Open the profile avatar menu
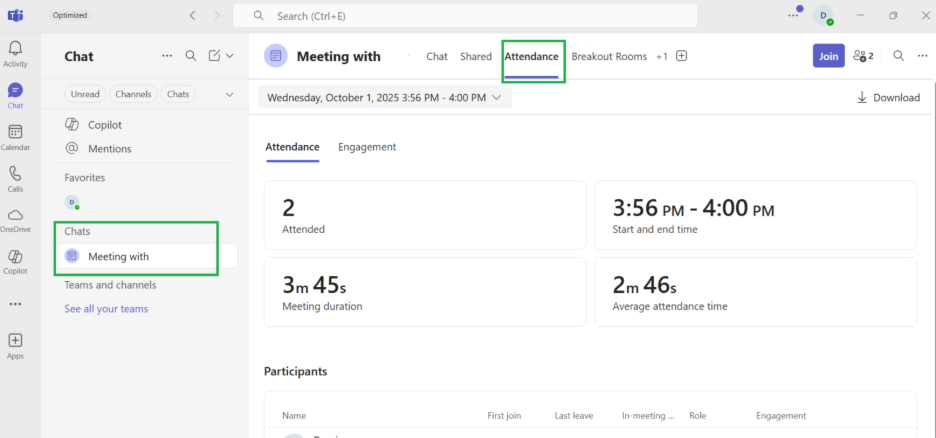The width and height of the screenshot is (936, 438). pyautogui.click(x=823, y=16)
